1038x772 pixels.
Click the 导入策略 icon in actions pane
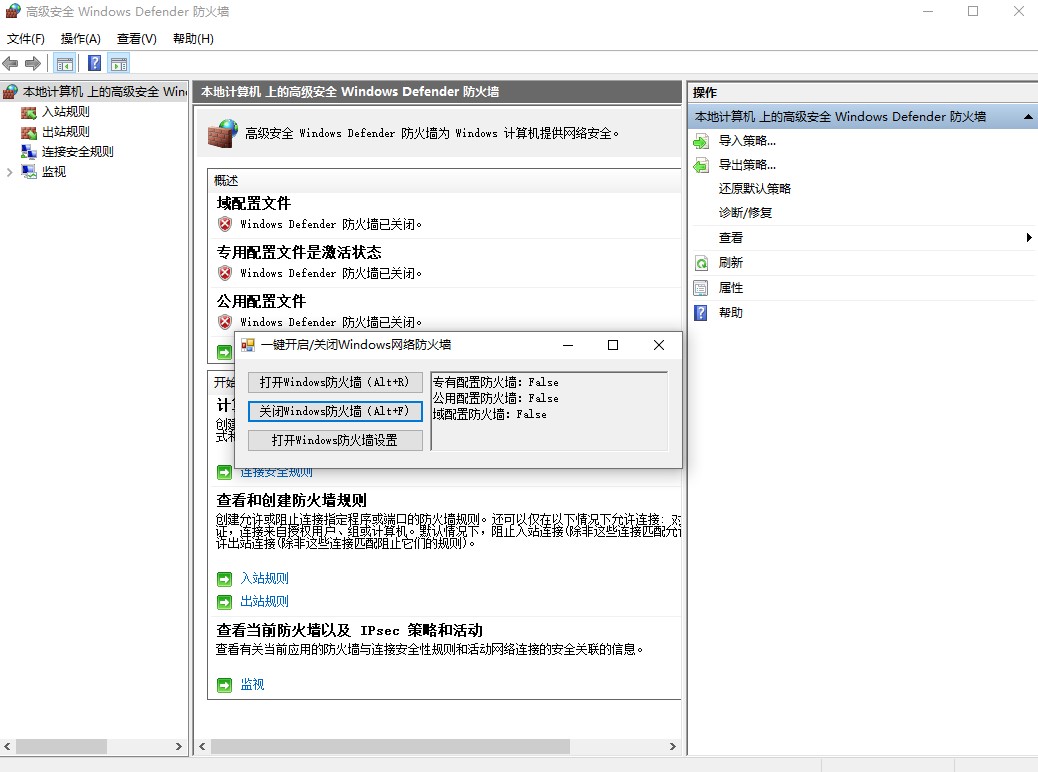coord(701,141)
